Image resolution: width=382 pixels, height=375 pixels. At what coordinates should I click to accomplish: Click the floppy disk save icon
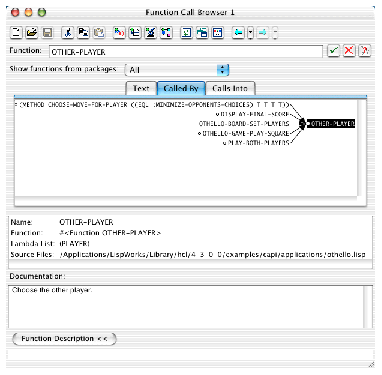tap(48, 32)
